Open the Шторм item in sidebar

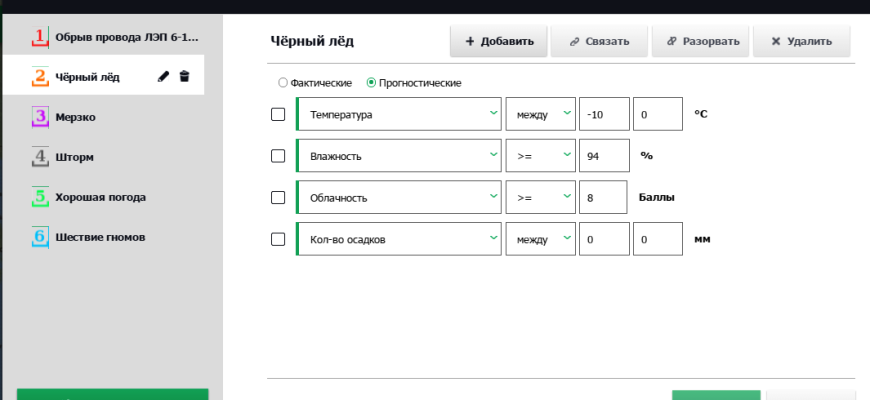[x=75, y=157]
